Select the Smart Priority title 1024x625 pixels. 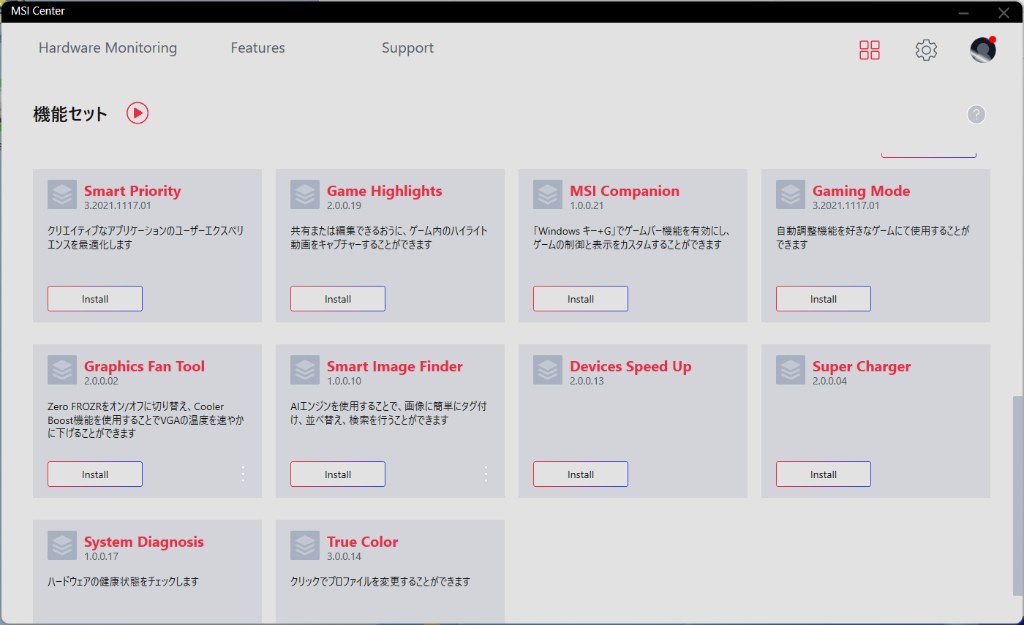132,191
